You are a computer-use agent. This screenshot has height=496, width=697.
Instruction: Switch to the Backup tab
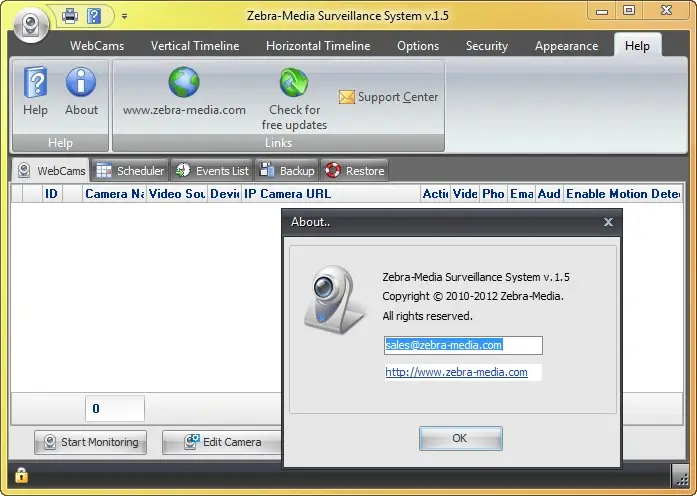coord(287,171)
